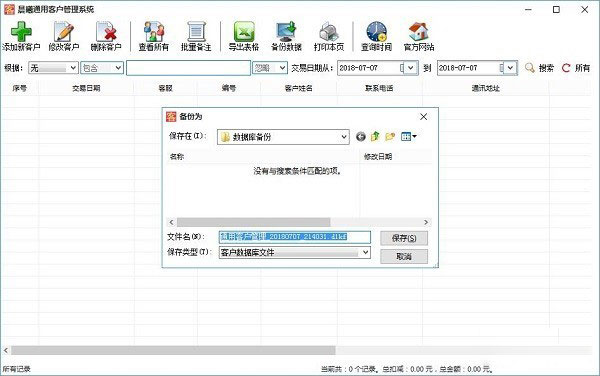Click the 文件名 filename input field

(x=295, y=237)
